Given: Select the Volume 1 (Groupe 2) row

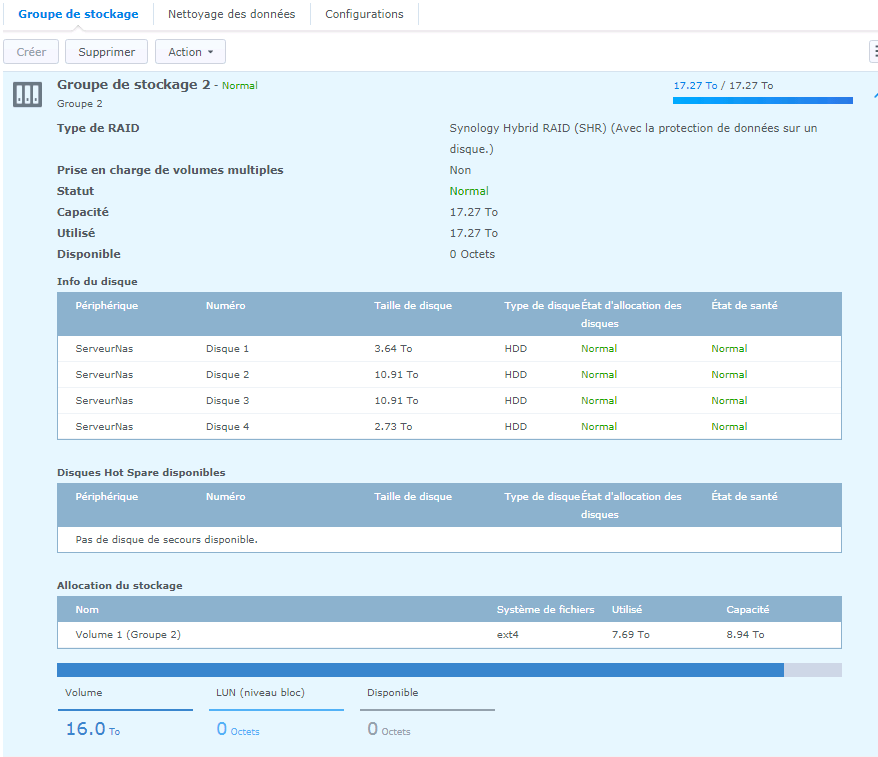Looking at the screenshot, I should (x=449, y=635).
